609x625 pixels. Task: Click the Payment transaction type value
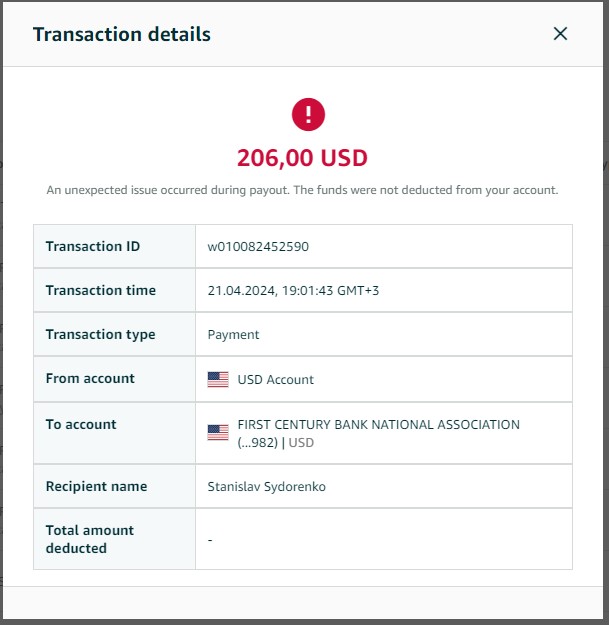click(234, 335)
